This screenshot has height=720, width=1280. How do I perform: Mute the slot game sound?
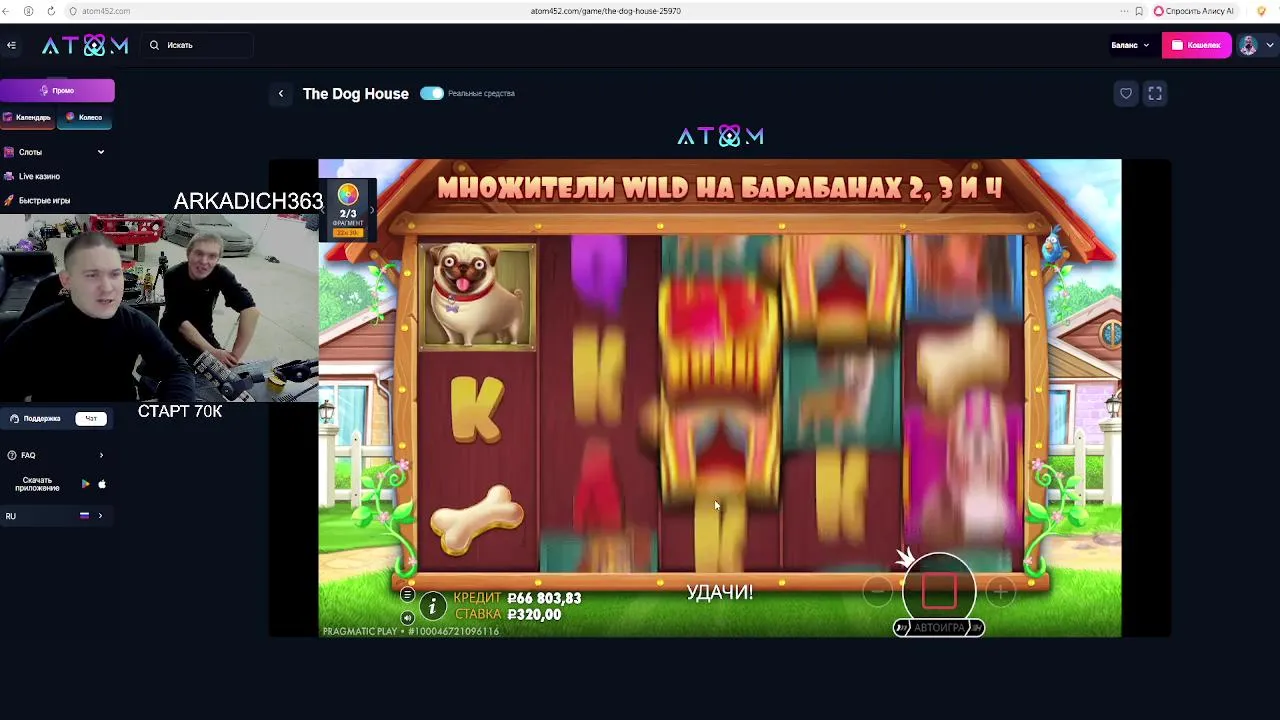pos(407,618)
